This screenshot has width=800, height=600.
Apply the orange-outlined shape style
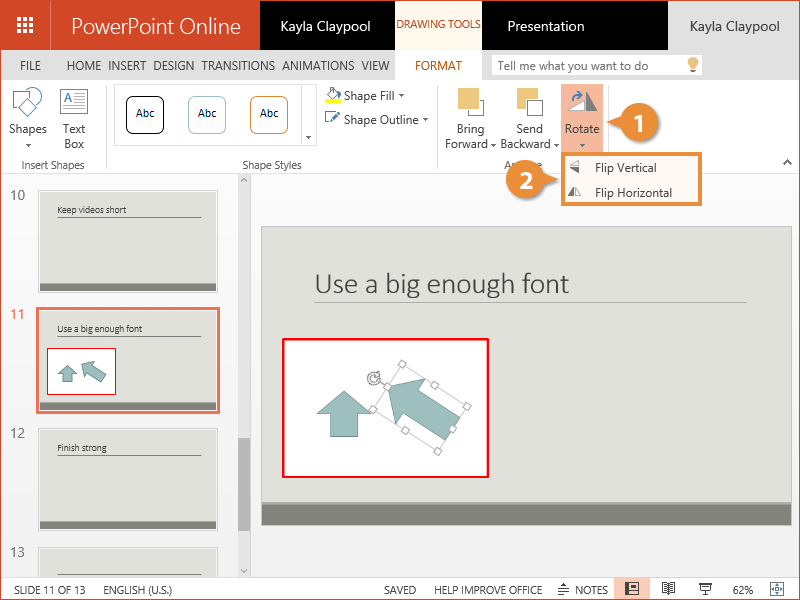[x=269, y=114]
